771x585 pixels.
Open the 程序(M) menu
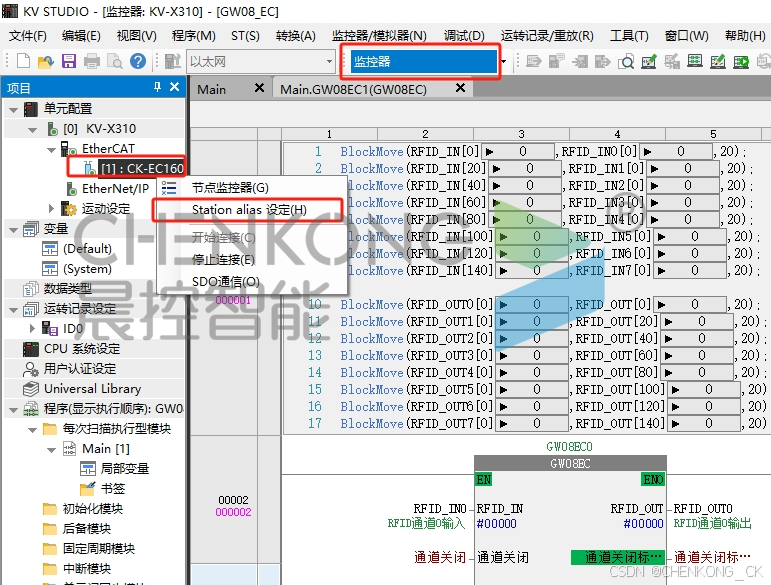tap(193, 36)
